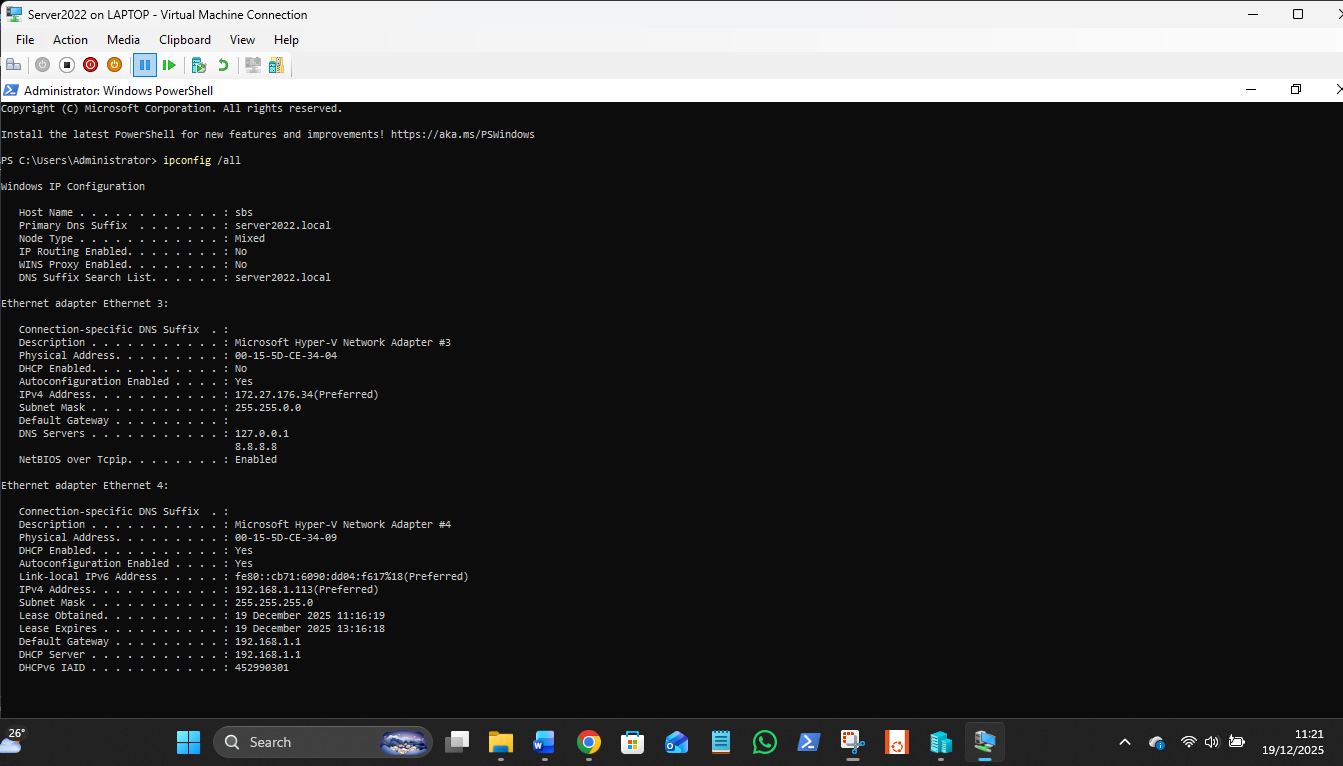
Task: Click the Turn Off VM toolbar icon
Action: point(67,65)
